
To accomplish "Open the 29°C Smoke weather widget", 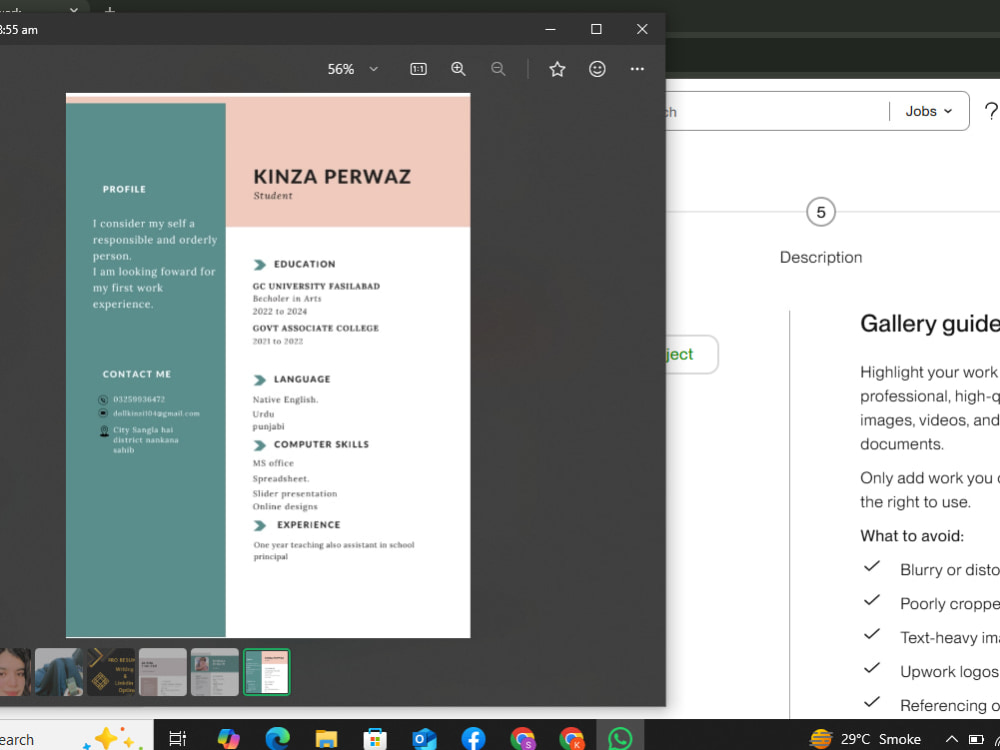I will [865, 739].
